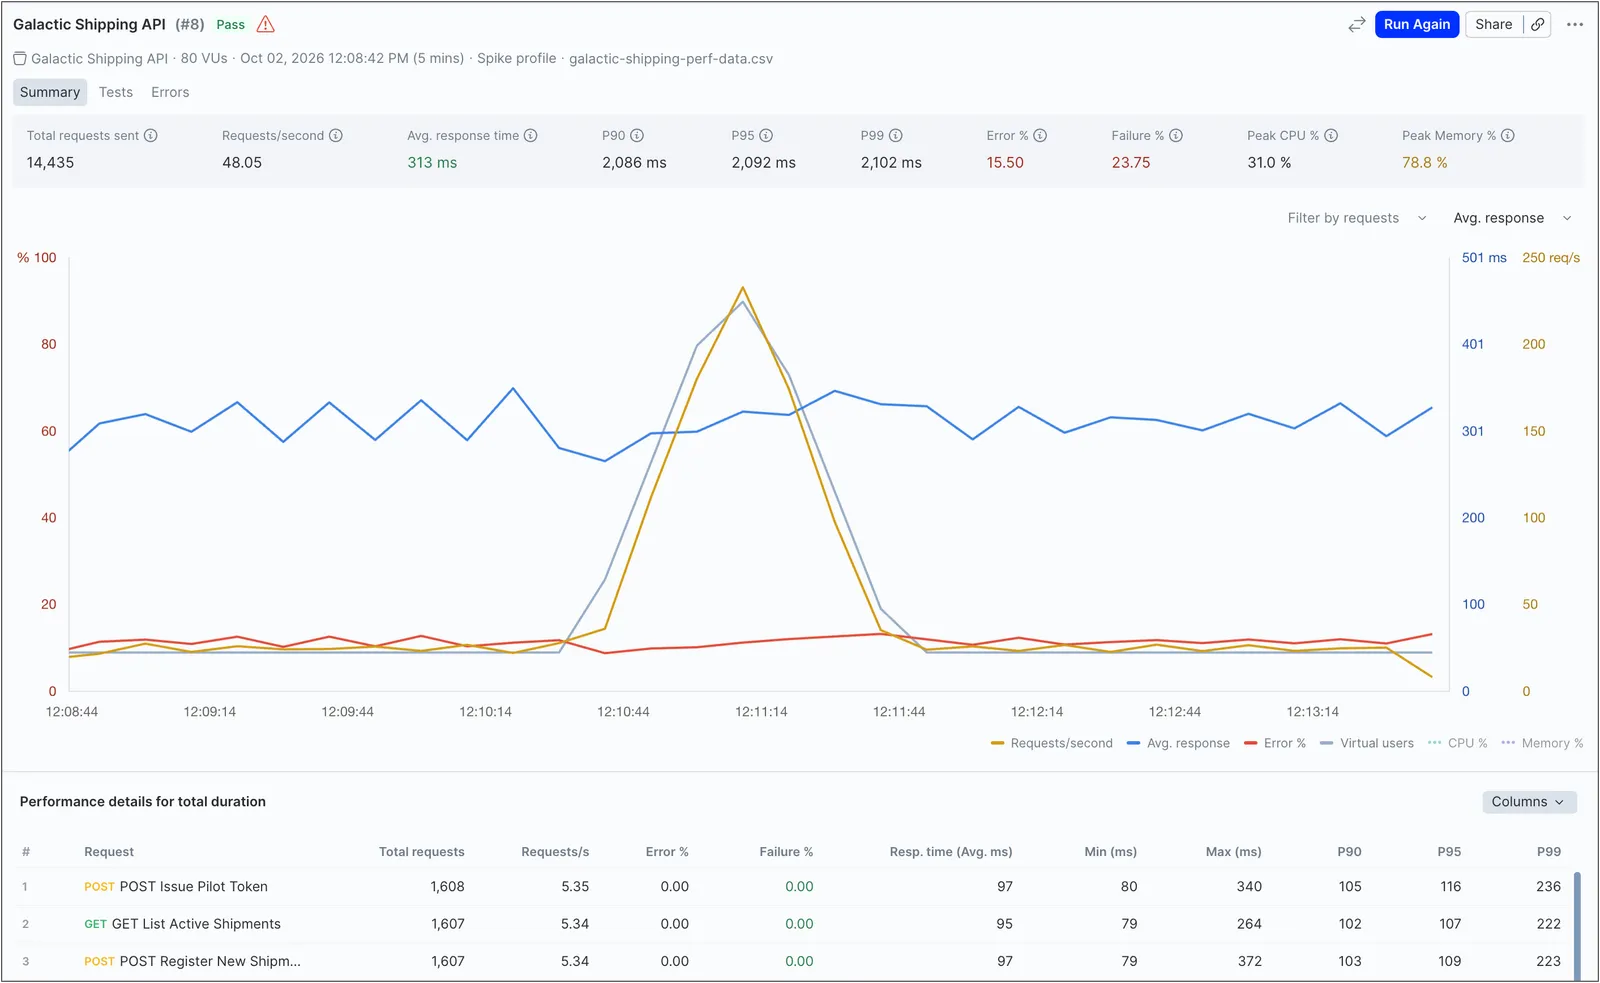The image size is (1600, 983).
Task: Click the Share button
Action: point(1494,25)
